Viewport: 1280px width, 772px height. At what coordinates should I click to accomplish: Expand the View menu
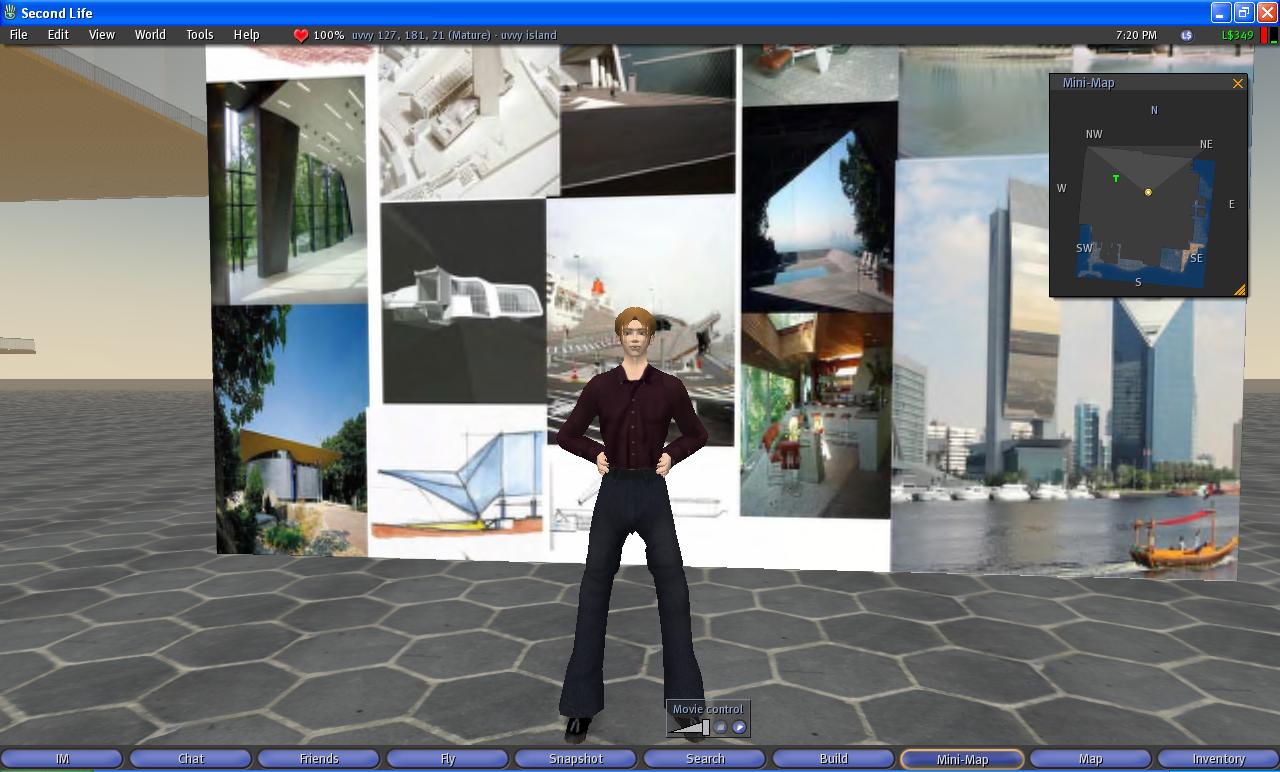[x=102, y=35]
